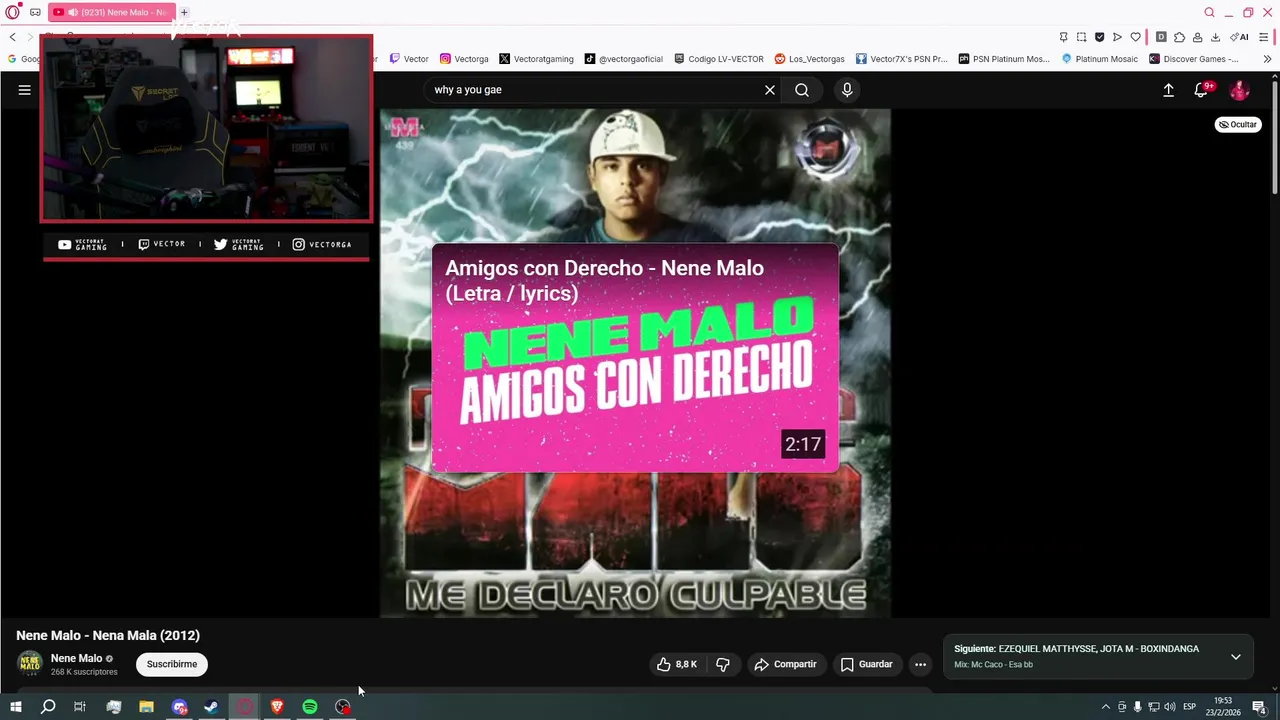Open the Windows notification center
1280x720 pixels.
[x=1260, y=707]
